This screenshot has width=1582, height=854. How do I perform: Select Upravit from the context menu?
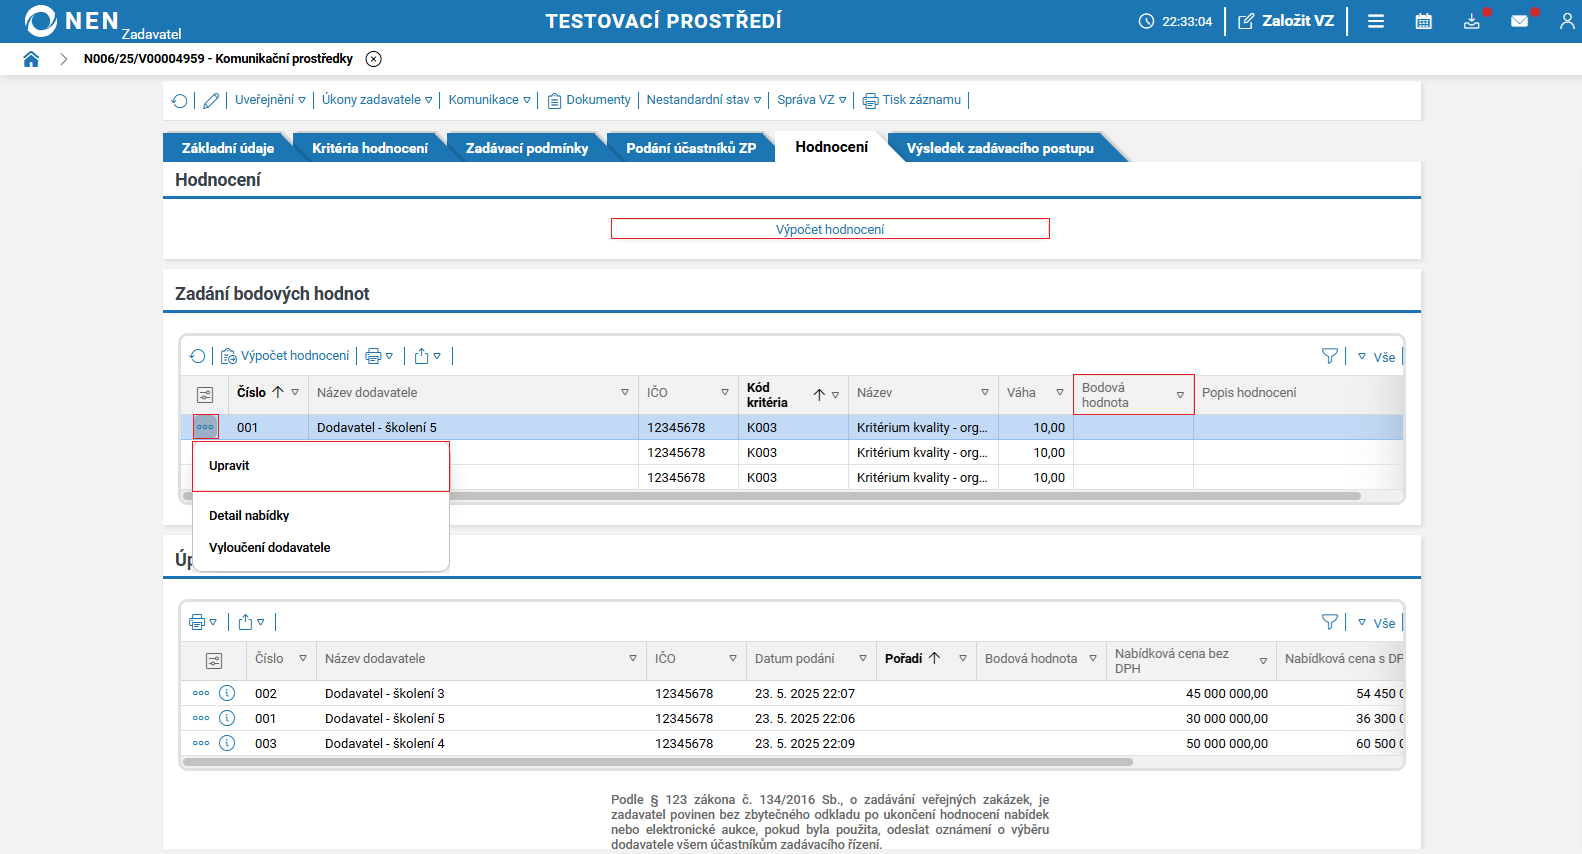[x=229, y=466]
